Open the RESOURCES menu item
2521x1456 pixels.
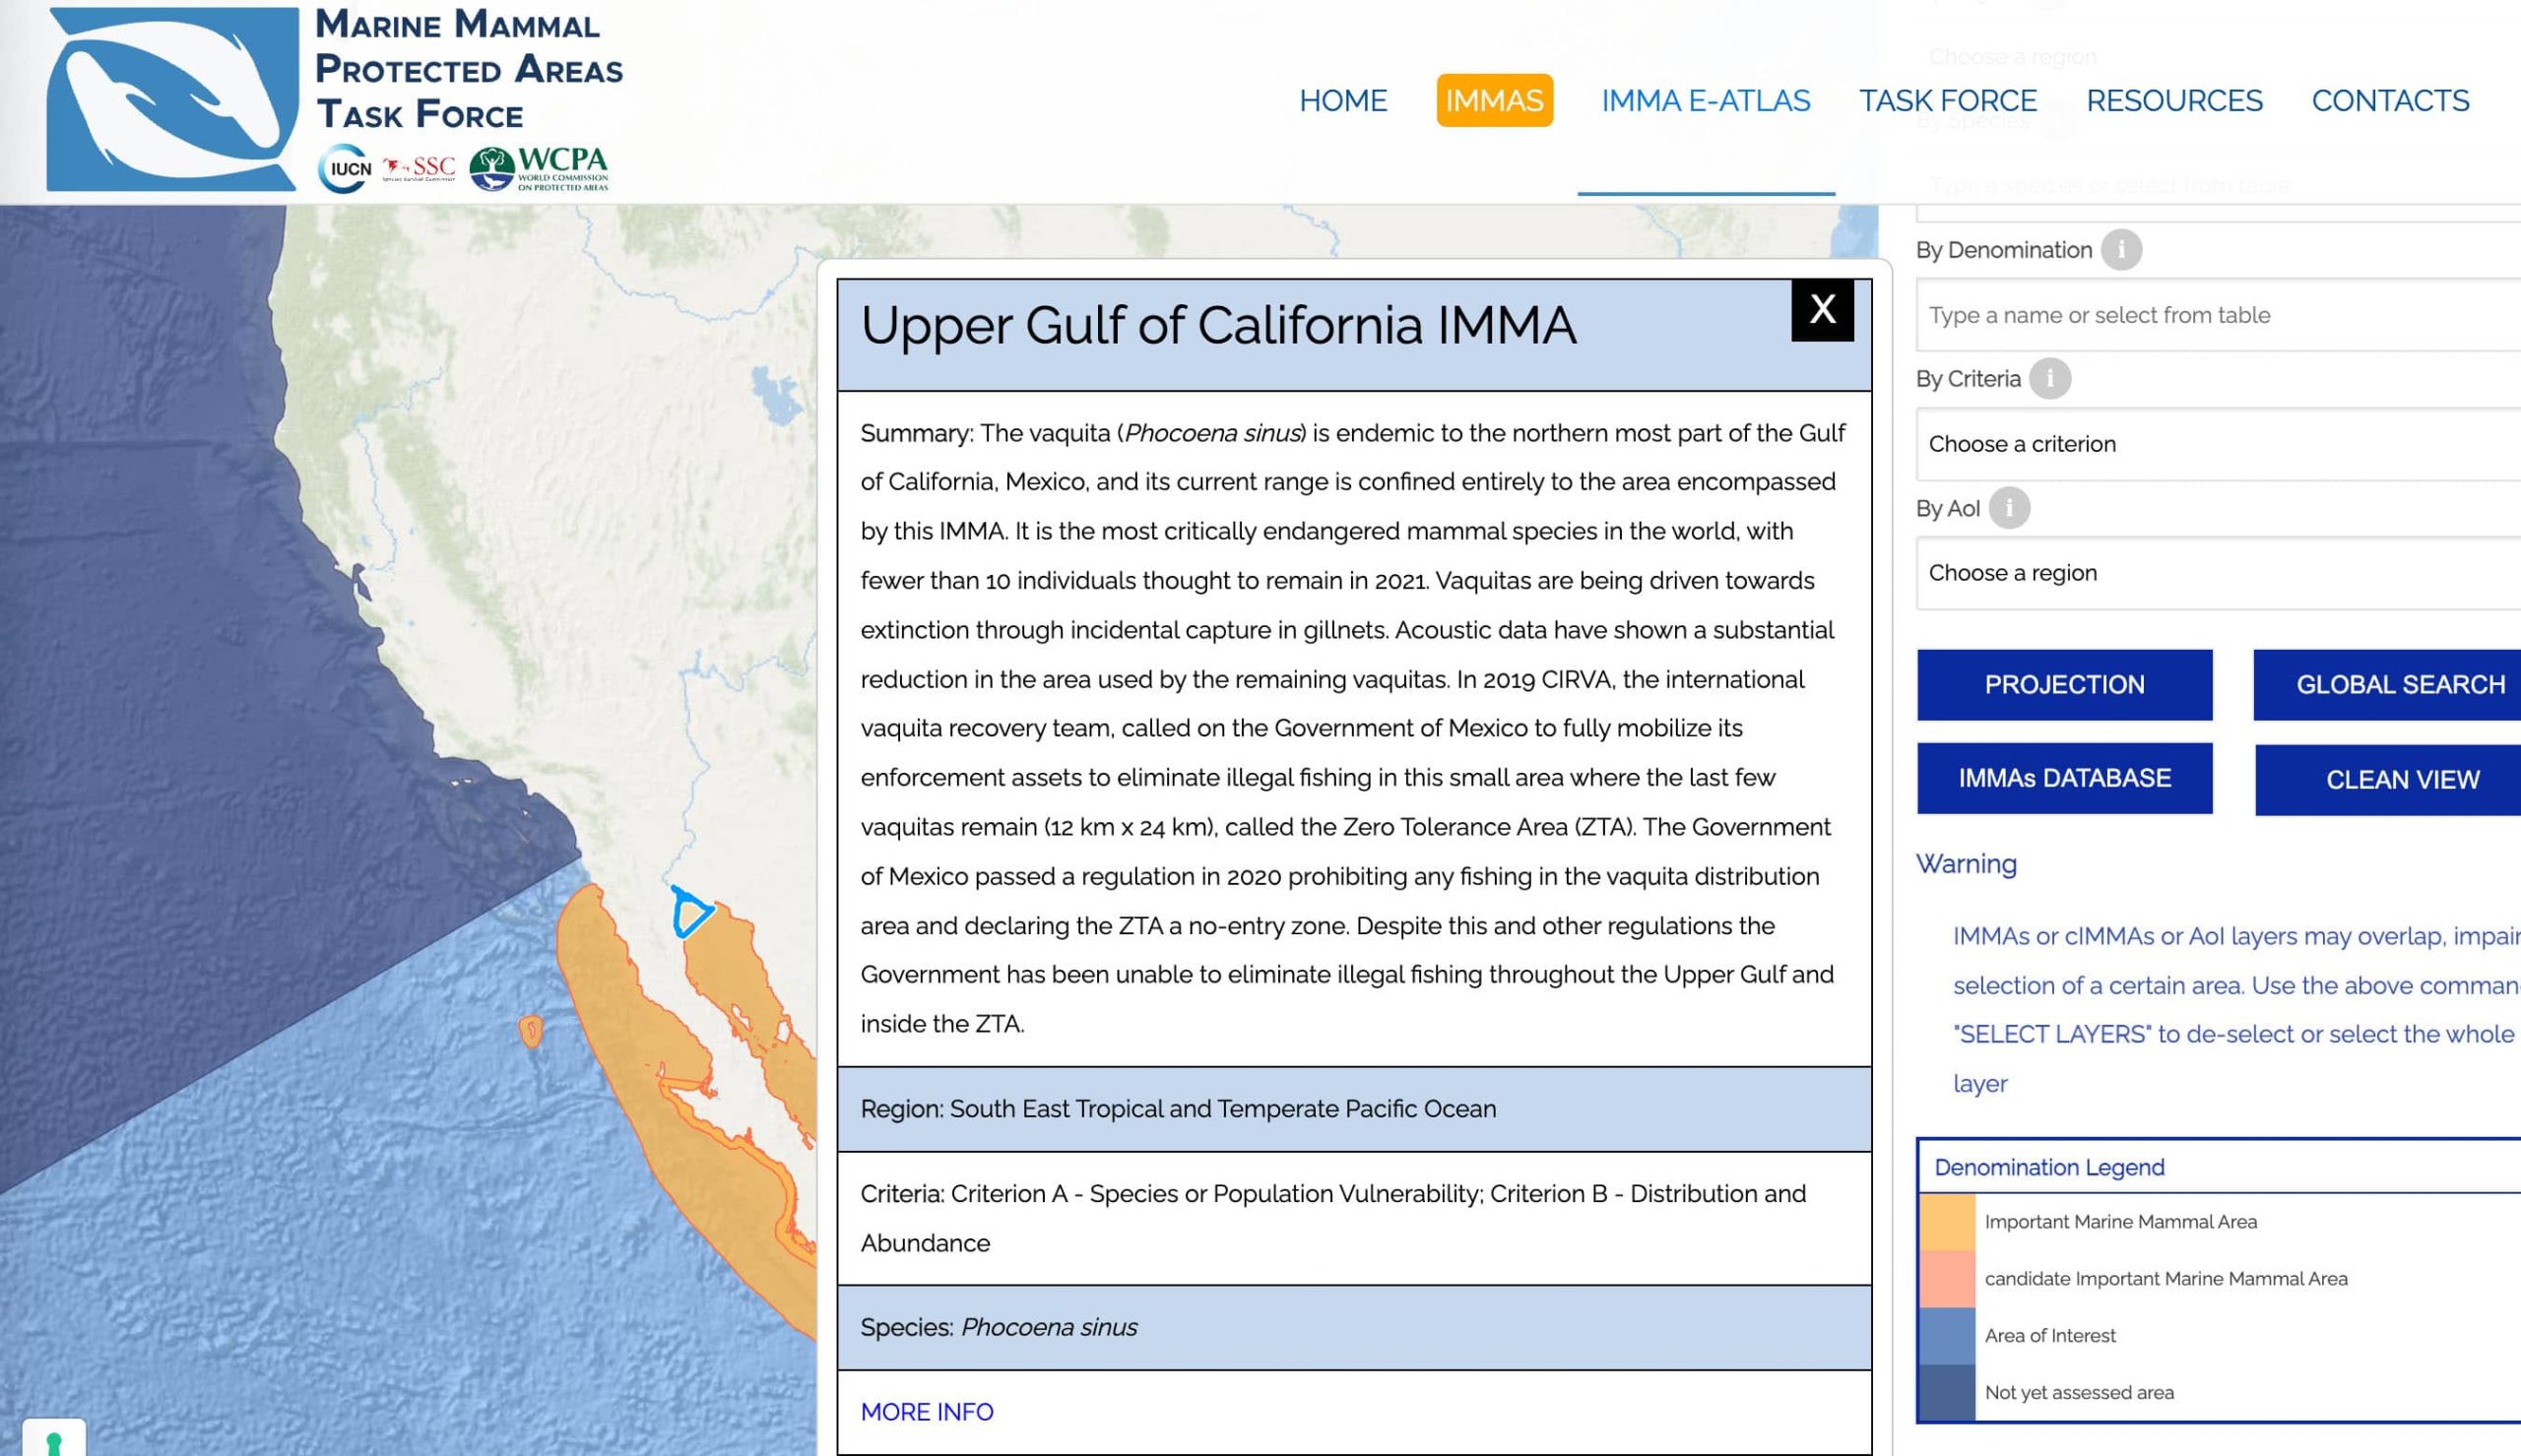tap(2174, 101)
